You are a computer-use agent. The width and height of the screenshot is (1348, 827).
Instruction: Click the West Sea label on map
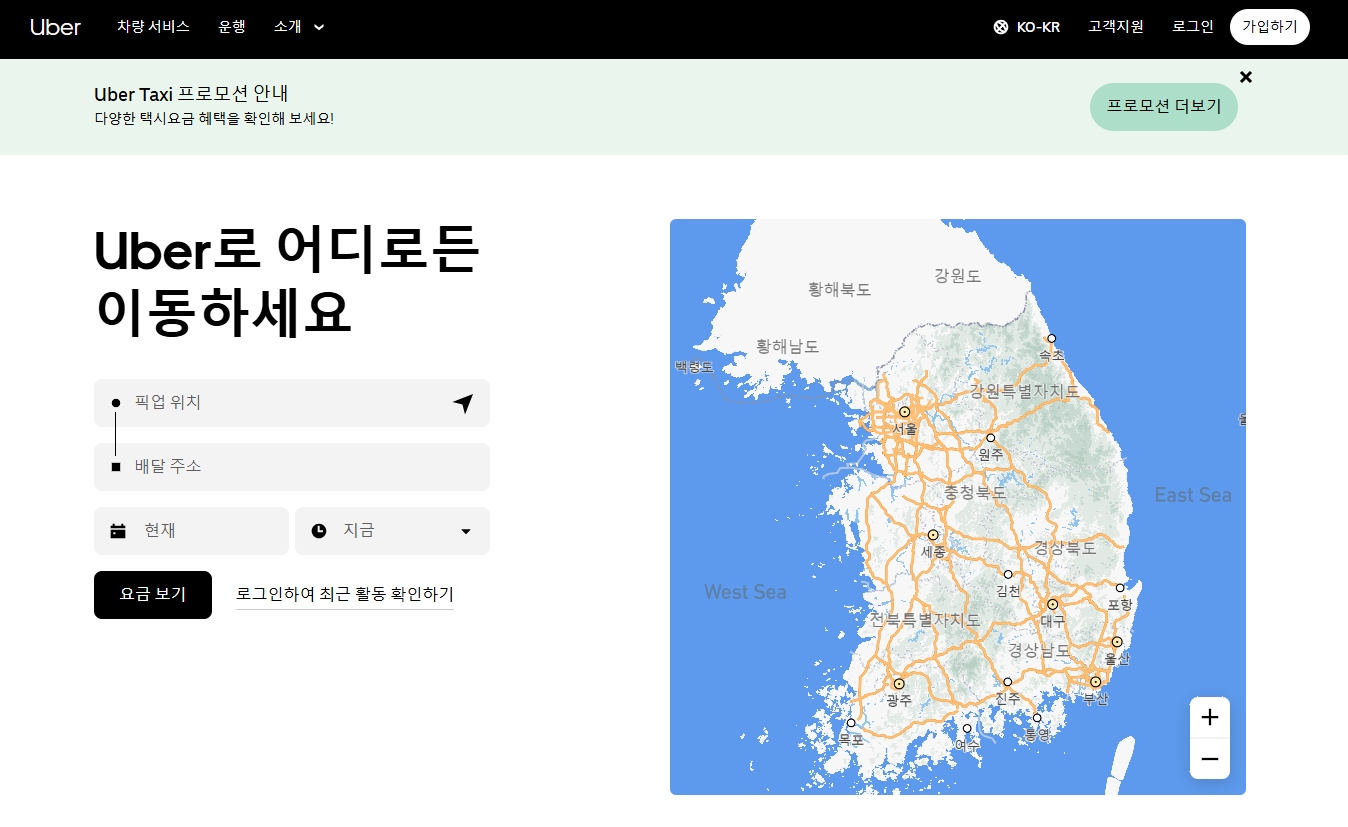[745, 592]
